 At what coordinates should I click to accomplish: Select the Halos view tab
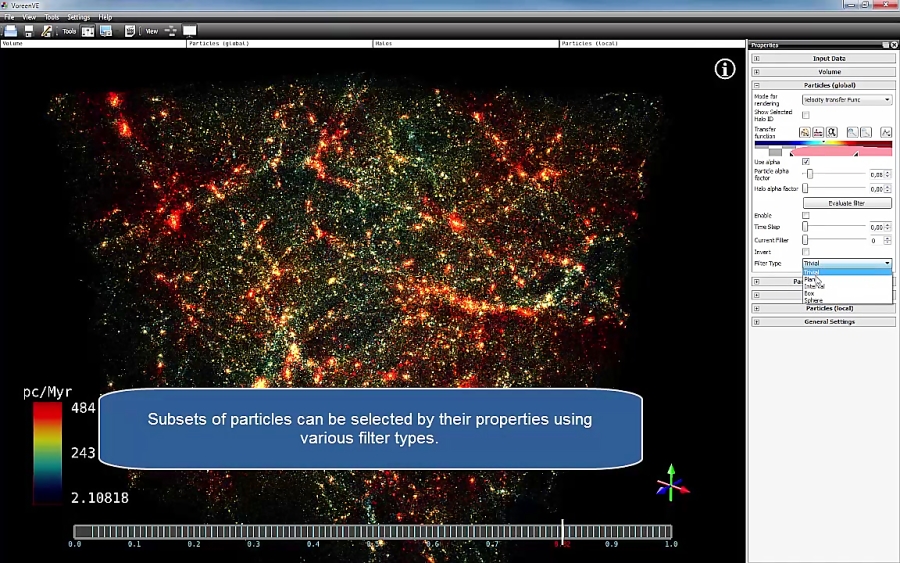[x=465, y=44]
